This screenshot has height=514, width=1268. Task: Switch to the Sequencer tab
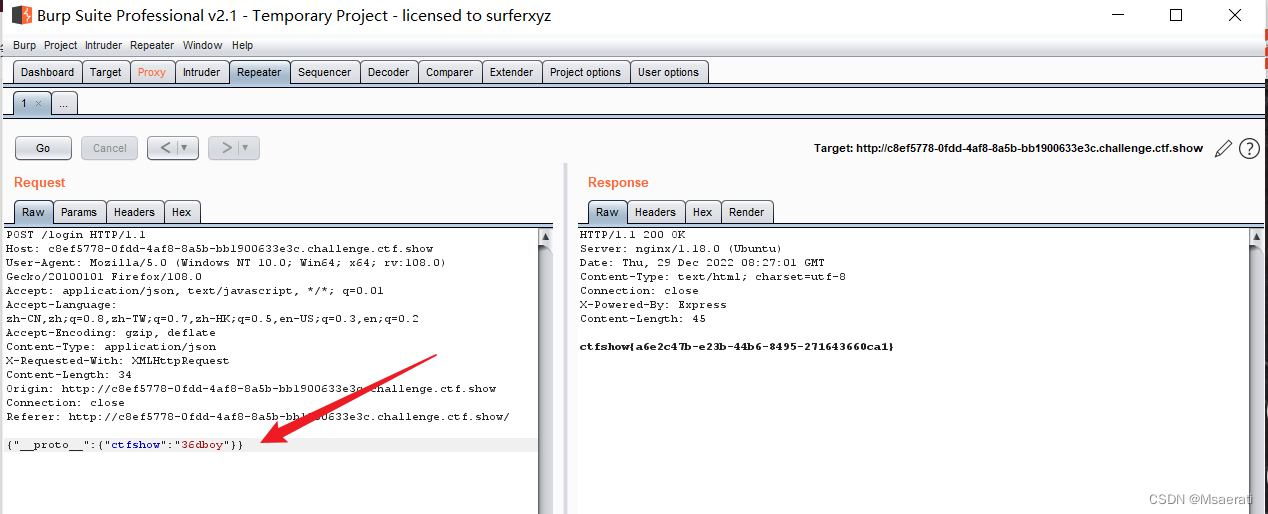pyautogui.click(x=325, y=72)
